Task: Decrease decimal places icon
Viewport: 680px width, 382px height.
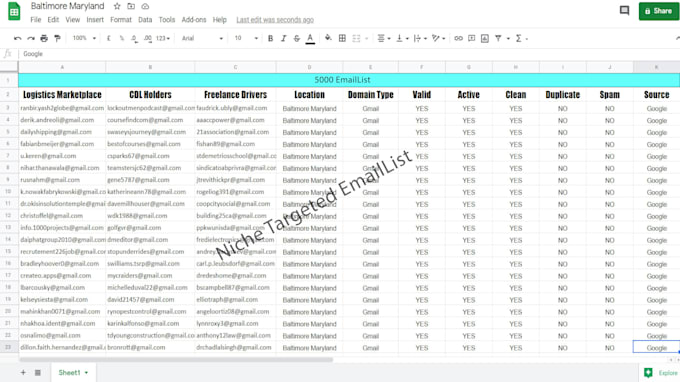Action: 134,38
